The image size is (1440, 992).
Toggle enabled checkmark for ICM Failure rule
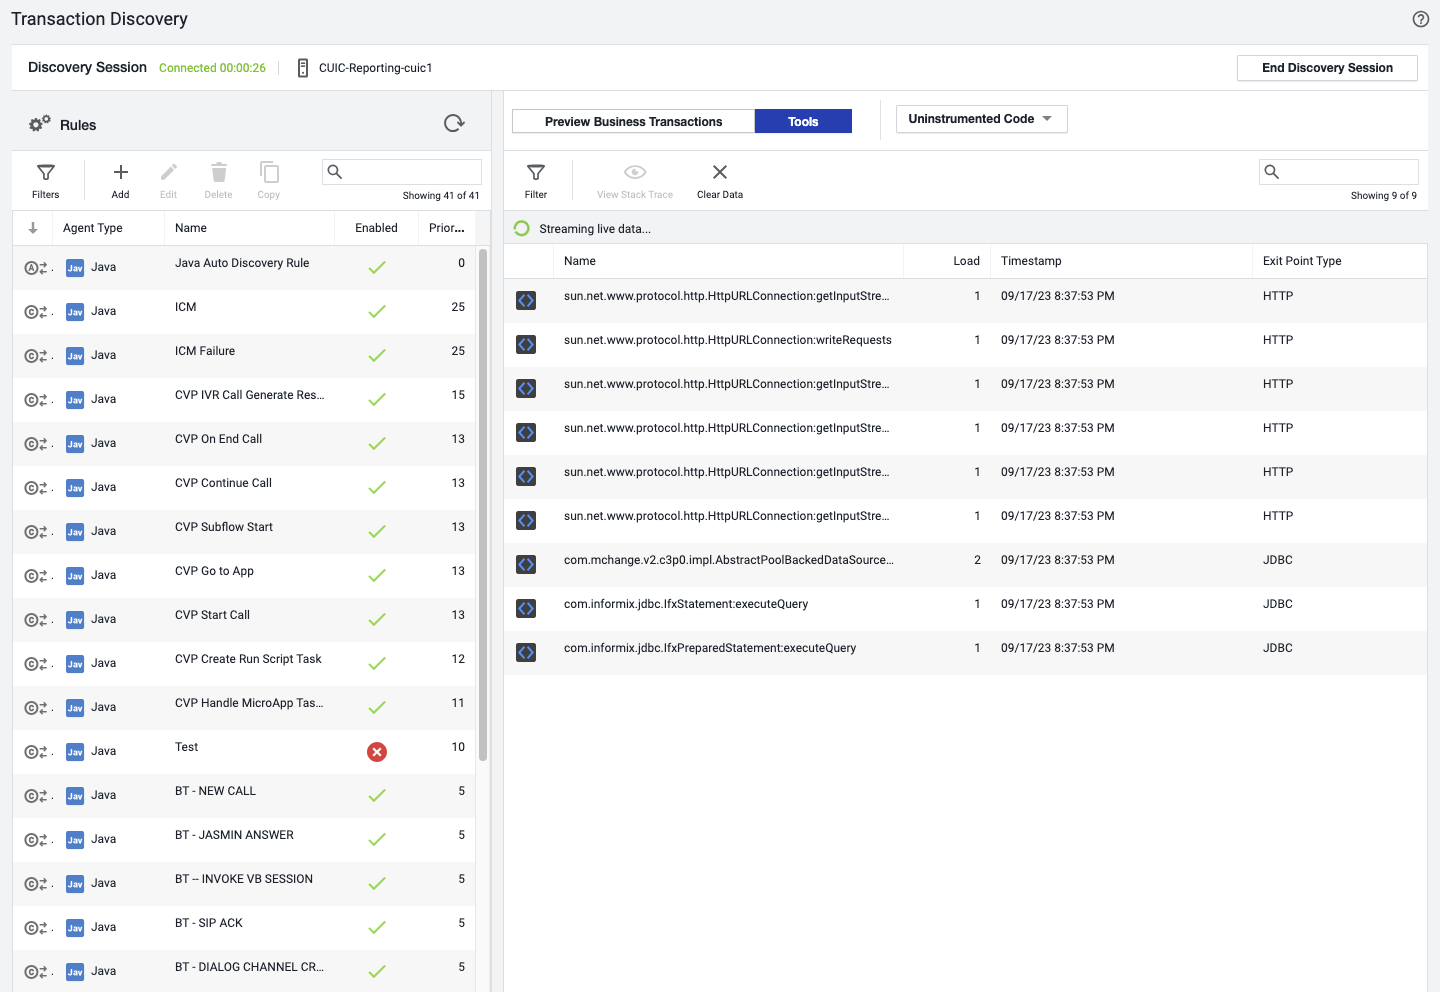[x=377, y=356]
